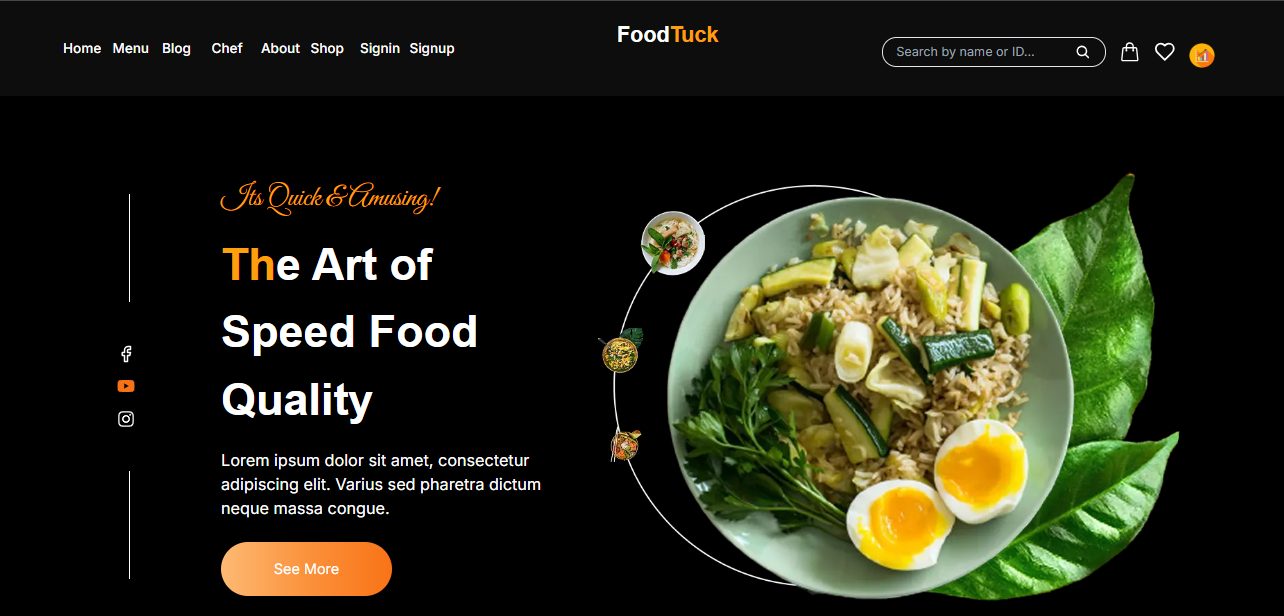Open the wishlist heart icon
The width and height of the screenshot is (1284, 616).
[1164, 52]
